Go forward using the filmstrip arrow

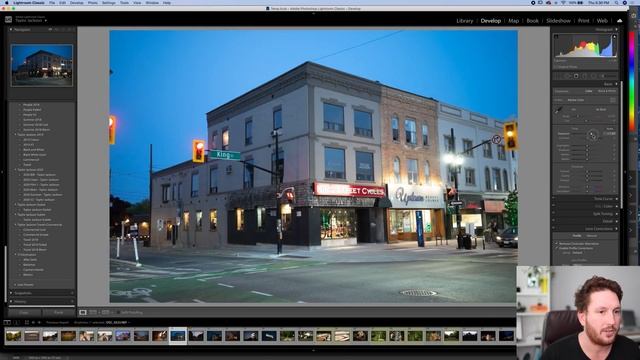(39, 322)
